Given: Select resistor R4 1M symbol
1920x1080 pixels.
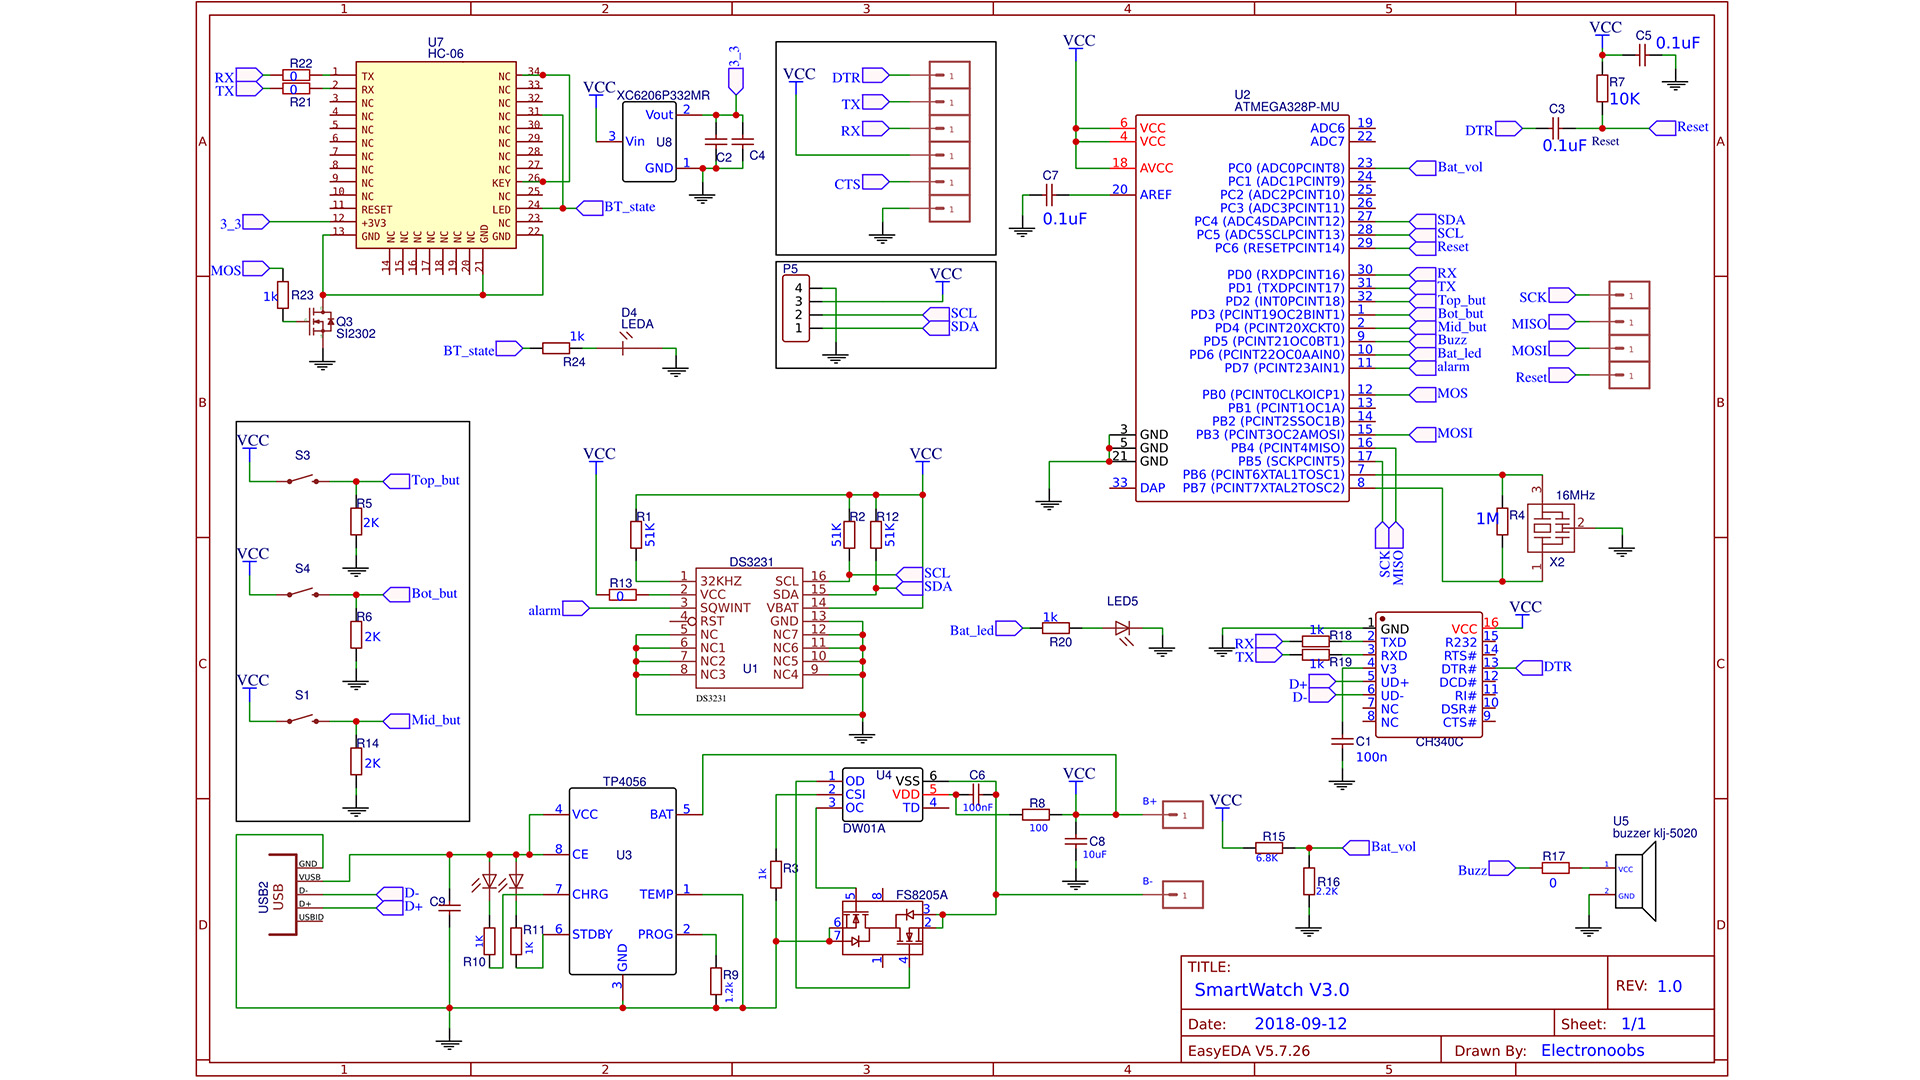Looking at the screenshot, I should click(x=1502, y=522).
